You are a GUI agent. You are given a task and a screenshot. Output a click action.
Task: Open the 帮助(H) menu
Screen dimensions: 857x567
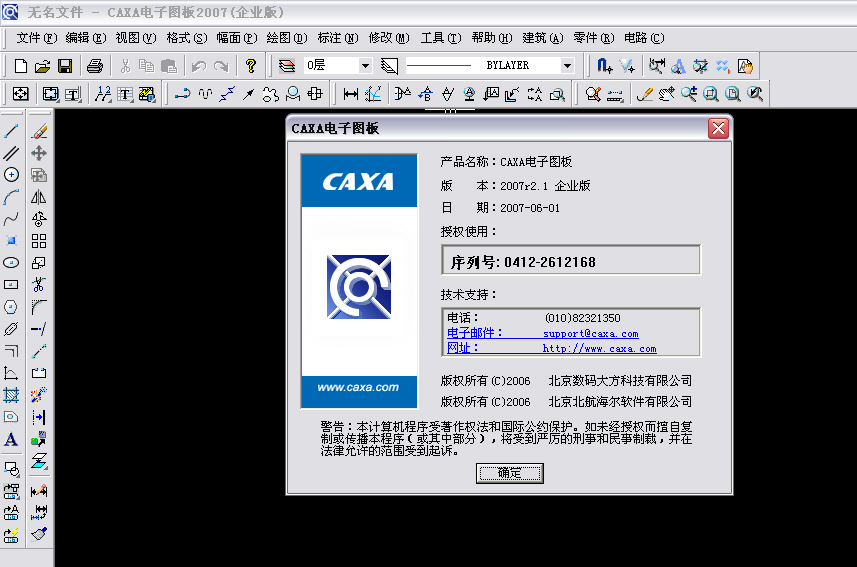(492, 38)
